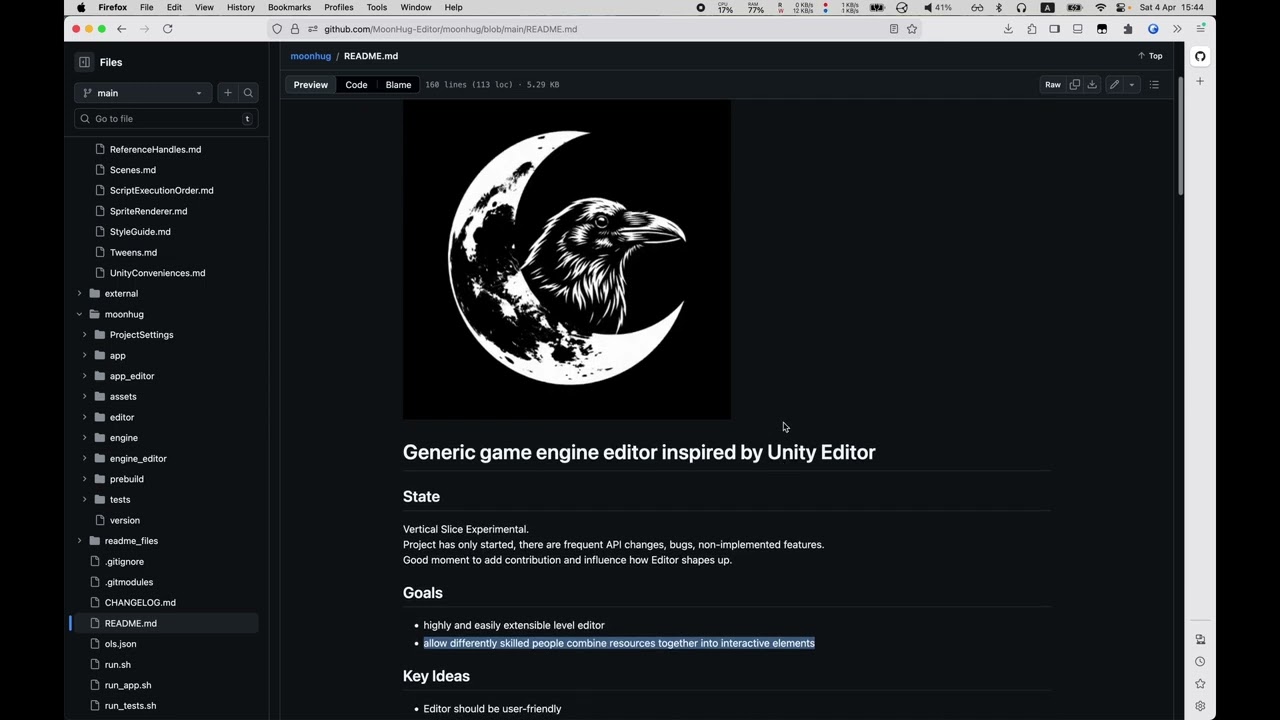This screenshot has width=1280, height=720.
Task: Search this repository with magnifier icon
Action: point(248,93)
